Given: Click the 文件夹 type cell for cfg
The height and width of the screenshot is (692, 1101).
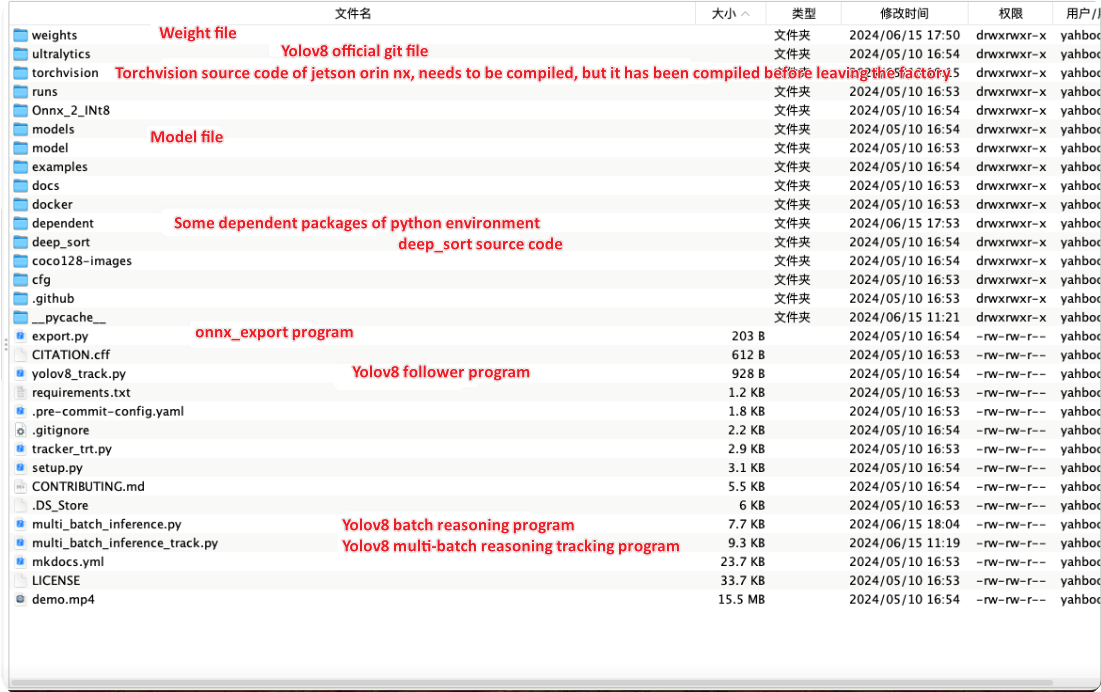Looking at the screenshot, I should click(792, 280).
